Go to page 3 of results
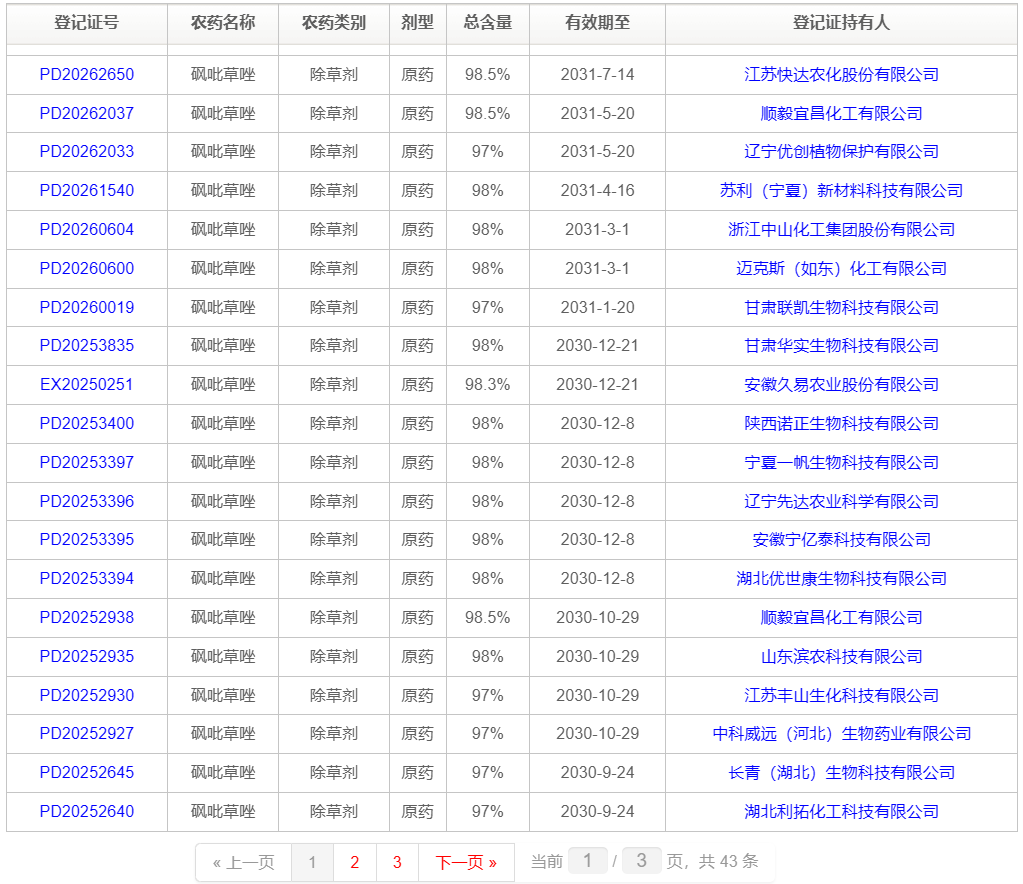Screen dimensions: 1023x884 pyautogui.click(x=397, y=862)
